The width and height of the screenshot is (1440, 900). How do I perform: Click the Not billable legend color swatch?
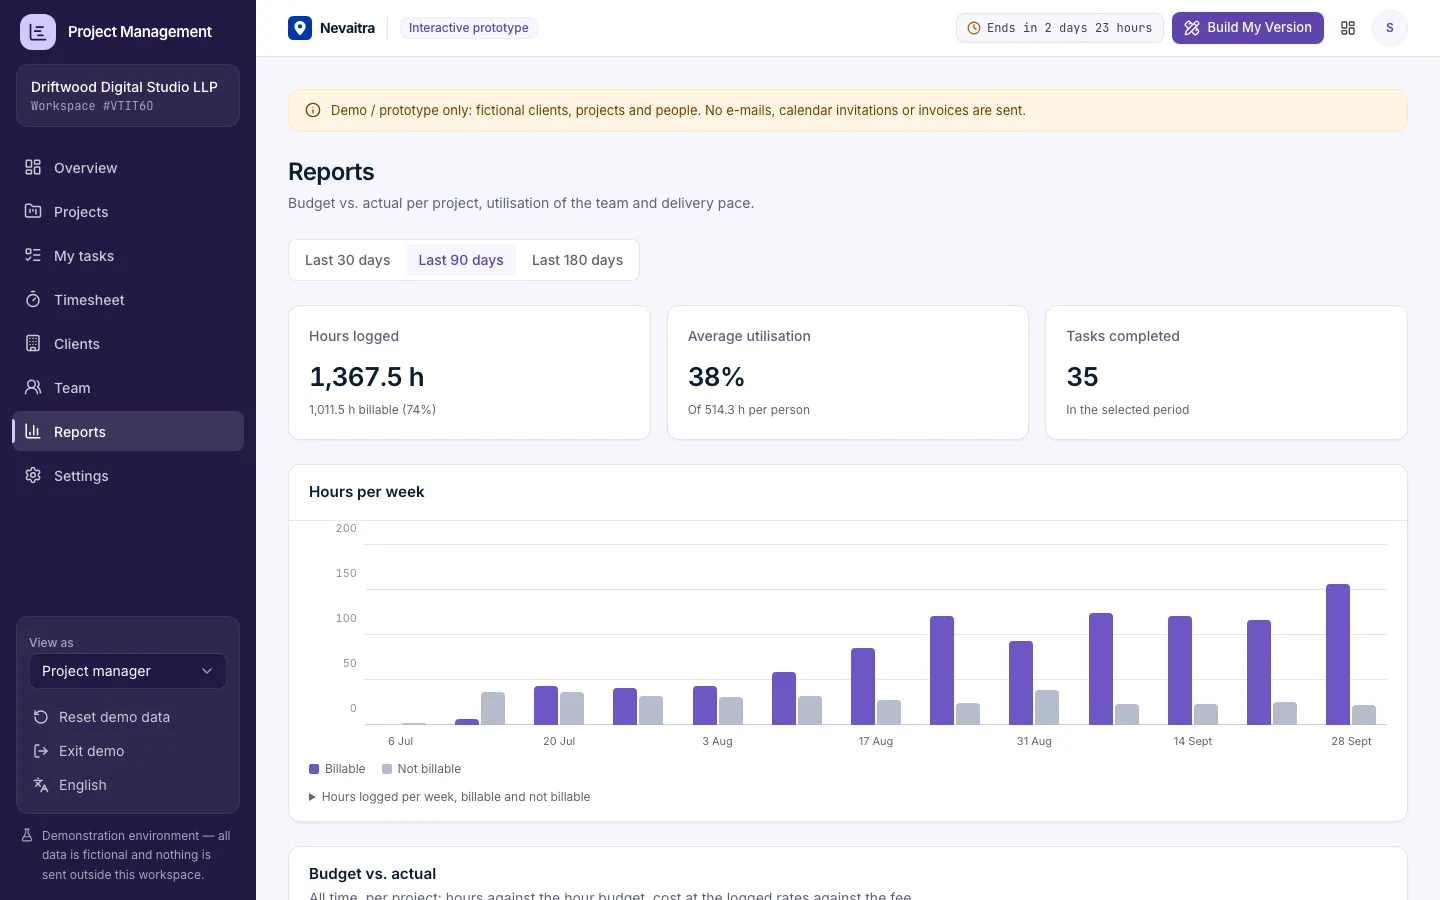pos(387,769)
